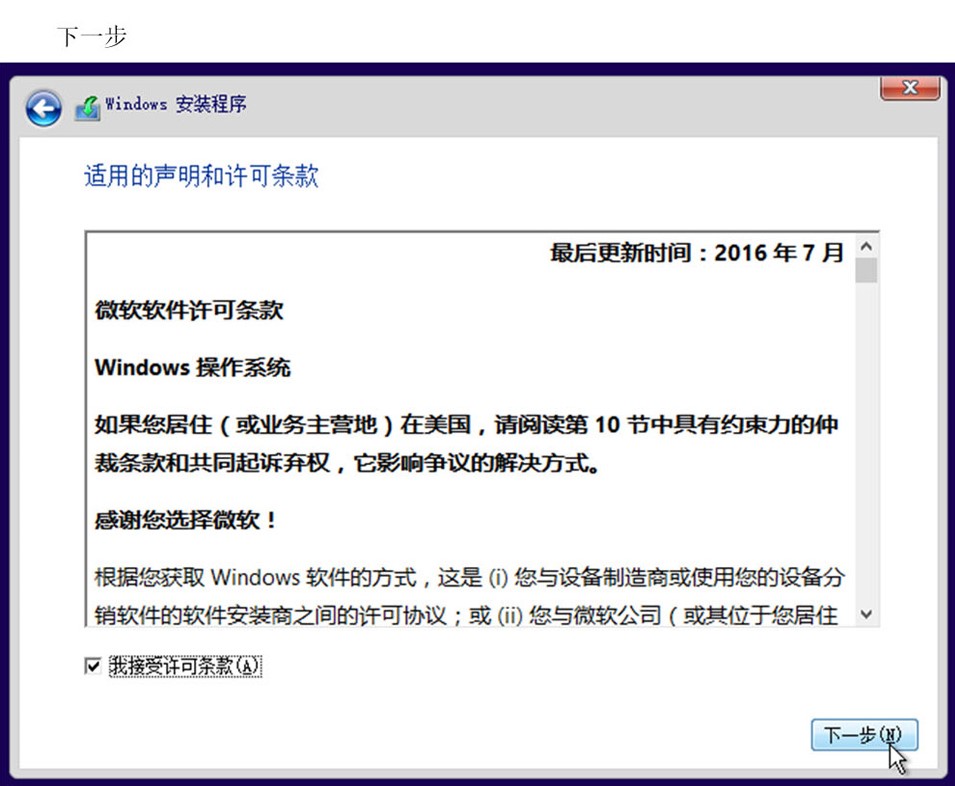The height and width of the screenshot is (786, 955).
Task: Click the Windows 操作系统 line
Action: [192, 367]
